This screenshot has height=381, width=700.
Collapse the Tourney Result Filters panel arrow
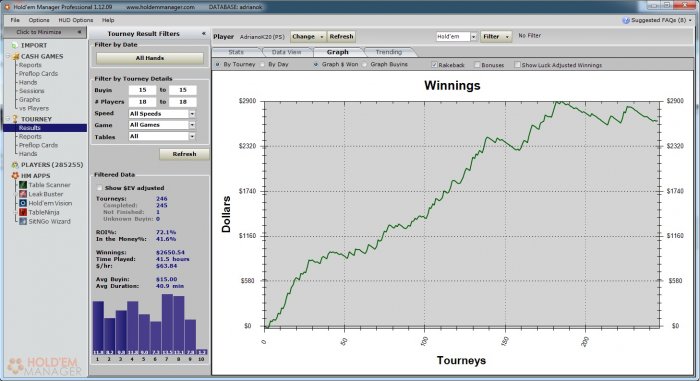pyautogui.click(x=204, y=33)
